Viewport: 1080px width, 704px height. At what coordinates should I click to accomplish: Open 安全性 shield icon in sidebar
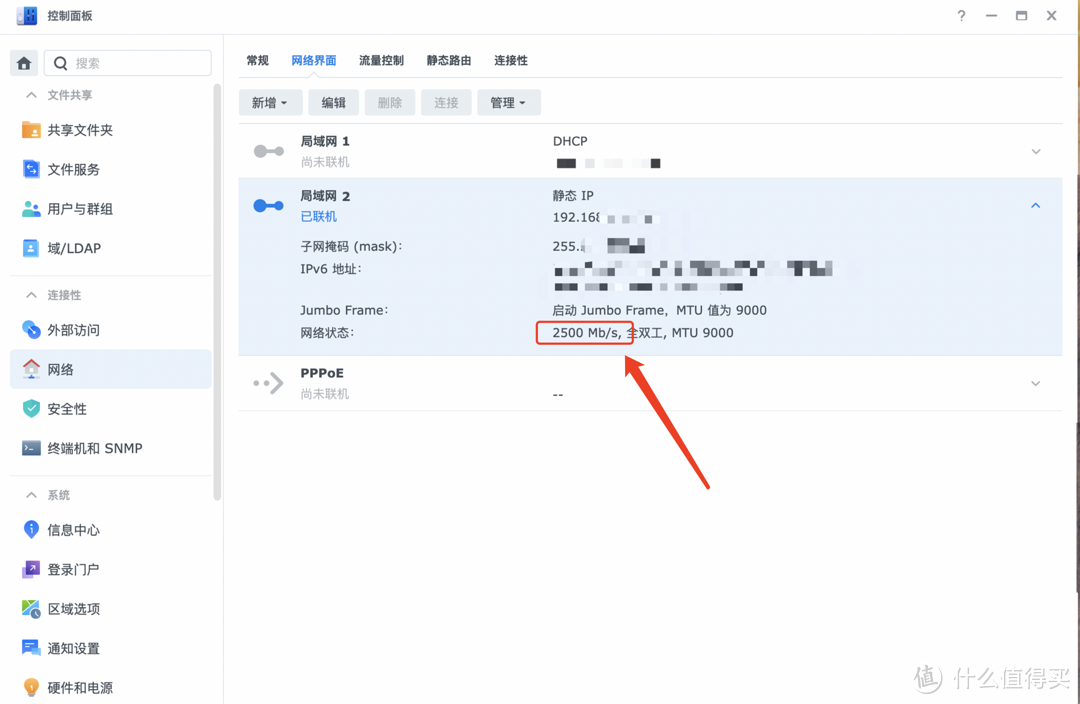(31, 408)
